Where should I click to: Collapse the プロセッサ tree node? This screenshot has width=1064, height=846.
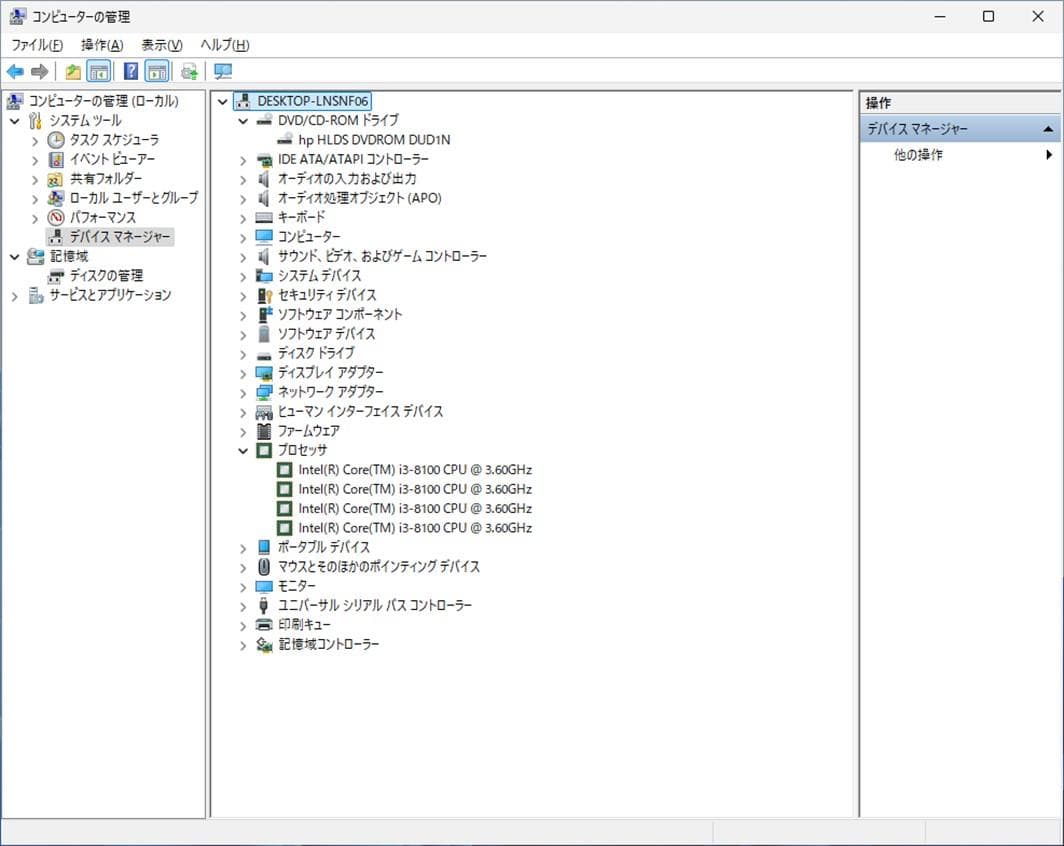coord(242,450)
